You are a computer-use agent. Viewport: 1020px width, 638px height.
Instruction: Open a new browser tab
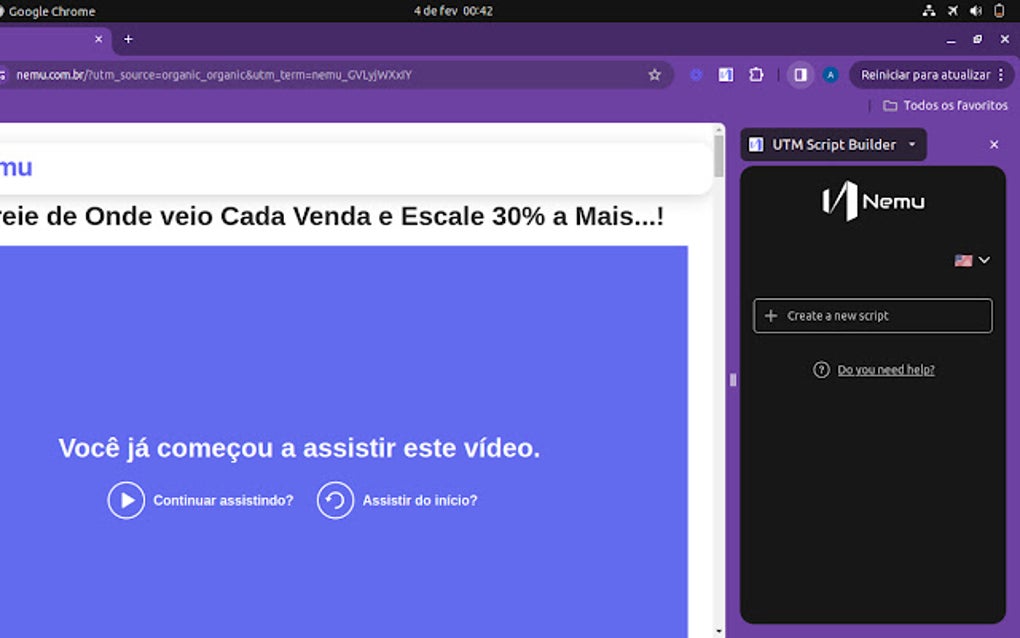coord(127,39)
